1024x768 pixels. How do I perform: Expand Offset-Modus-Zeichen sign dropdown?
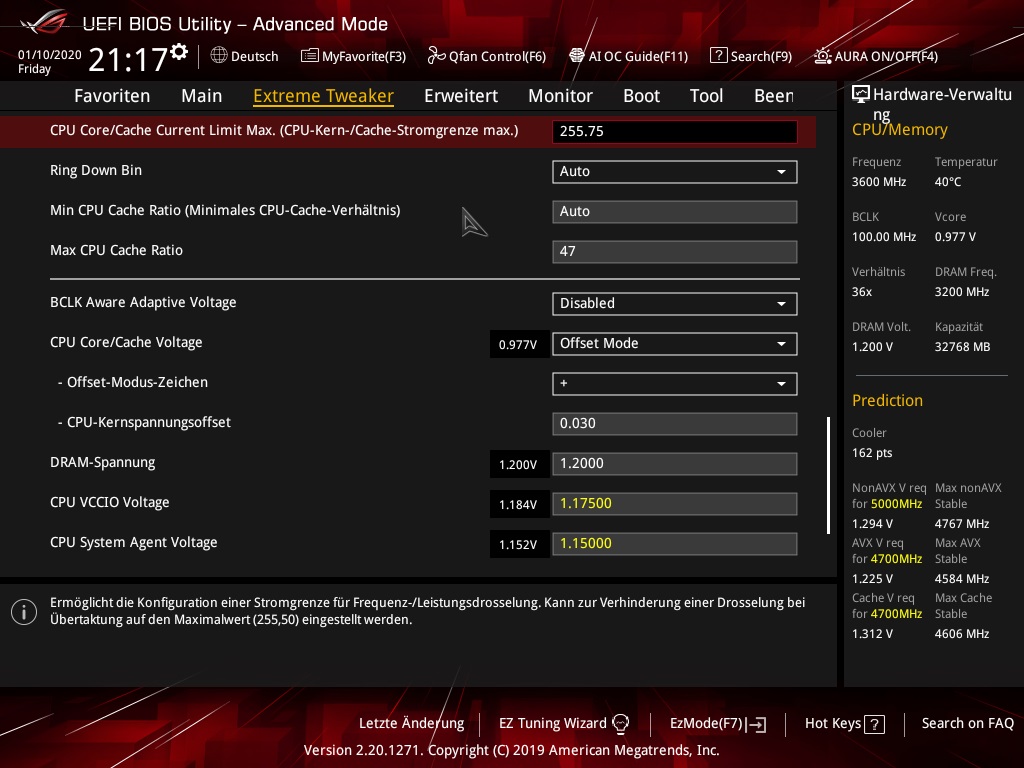[x=675, y=384]
